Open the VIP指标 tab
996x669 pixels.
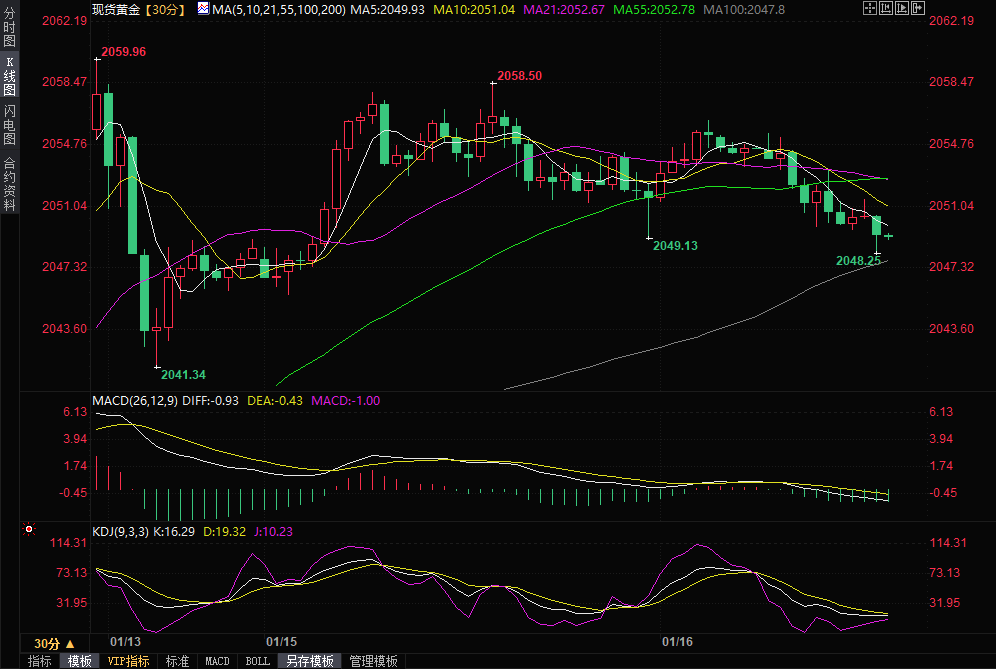(129, 661)
